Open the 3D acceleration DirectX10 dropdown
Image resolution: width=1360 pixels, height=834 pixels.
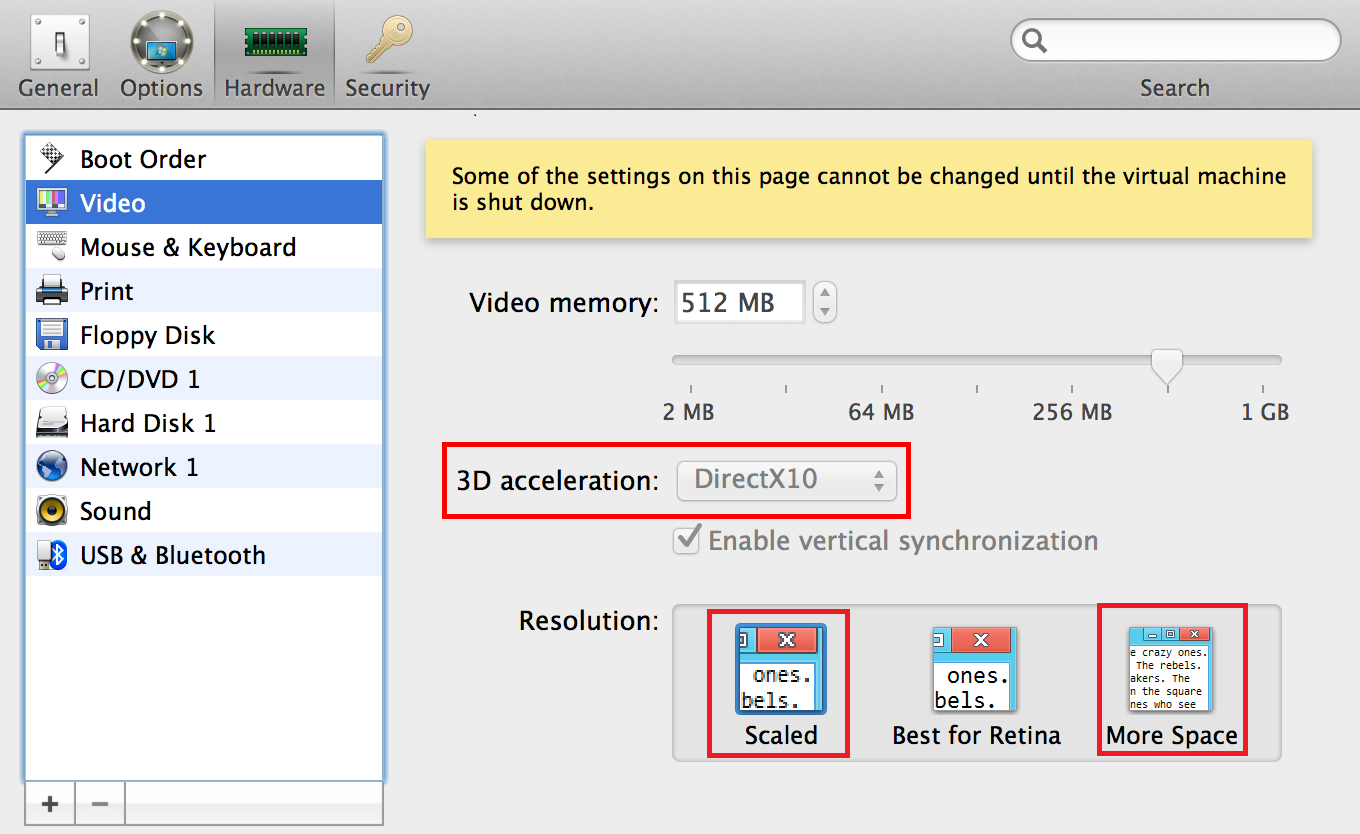(x=787, y=480)
